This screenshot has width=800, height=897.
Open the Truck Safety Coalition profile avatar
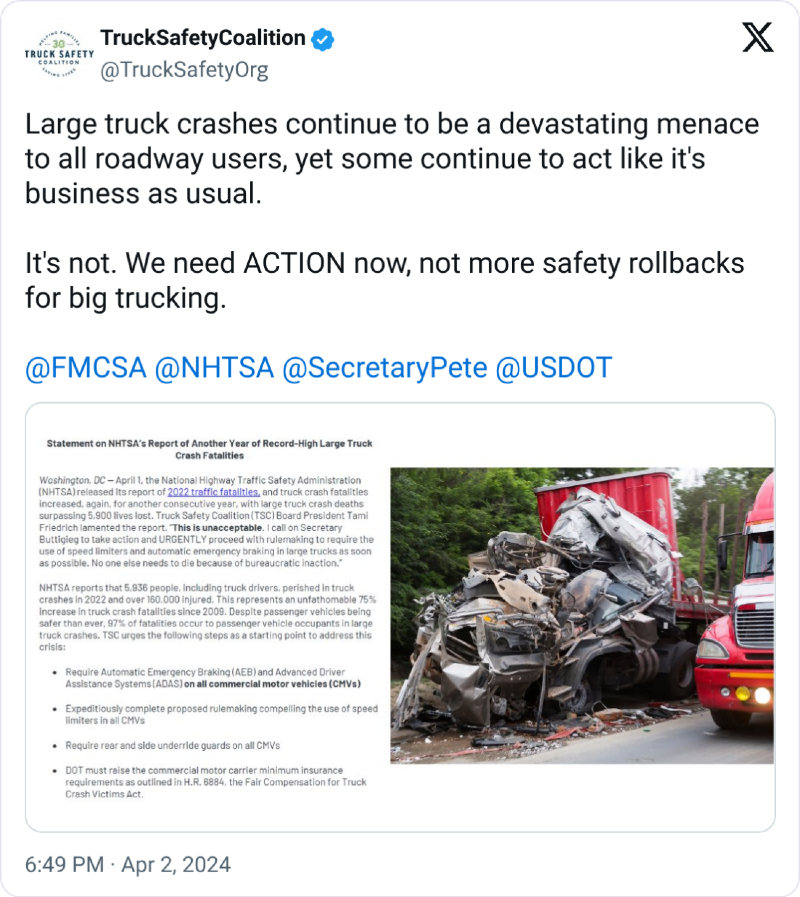tap(59, 54)
